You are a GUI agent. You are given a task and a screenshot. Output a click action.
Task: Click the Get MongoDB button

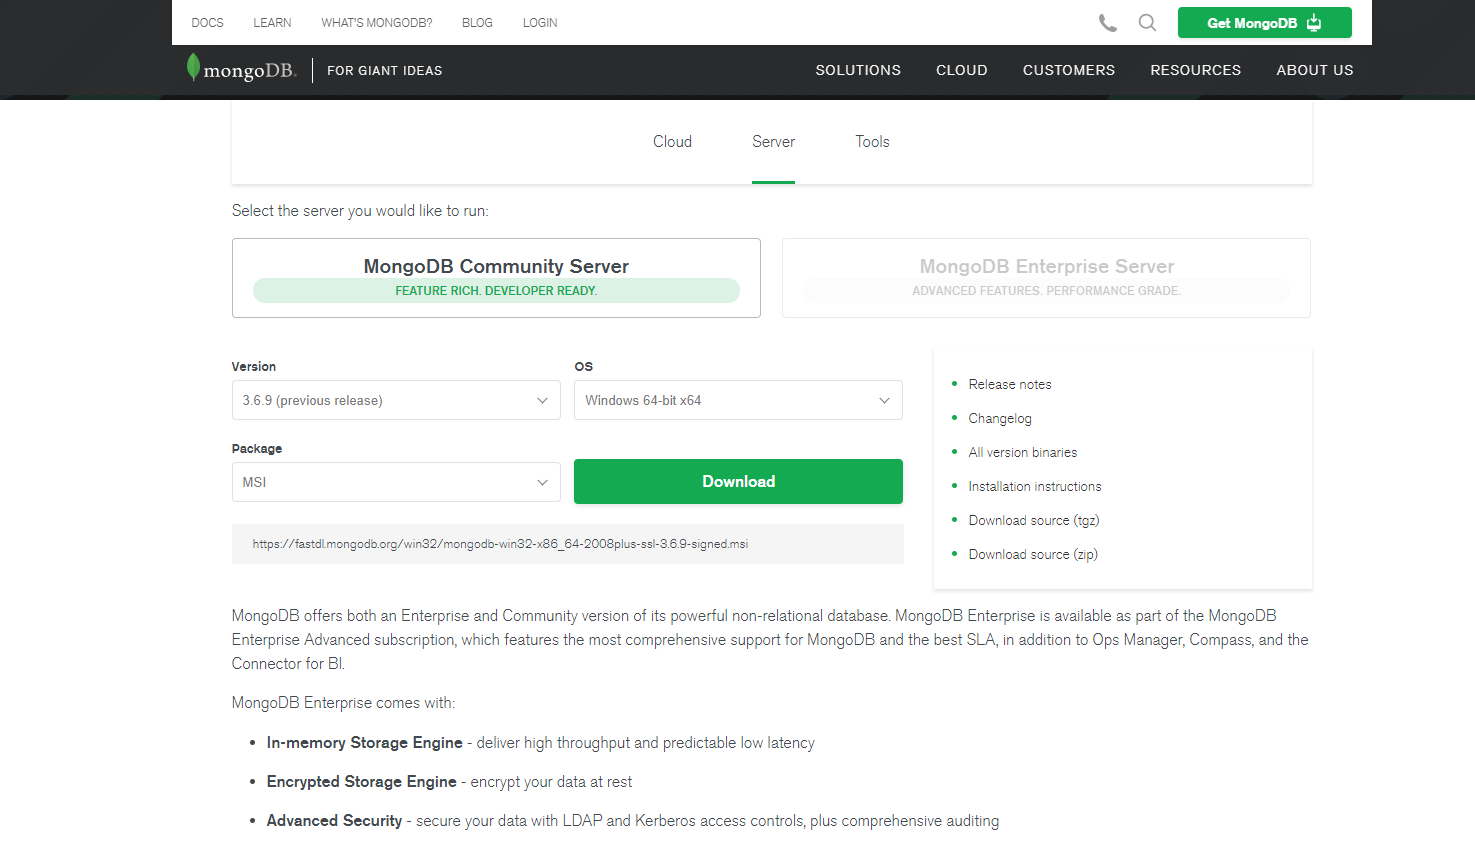[1264, 23]
